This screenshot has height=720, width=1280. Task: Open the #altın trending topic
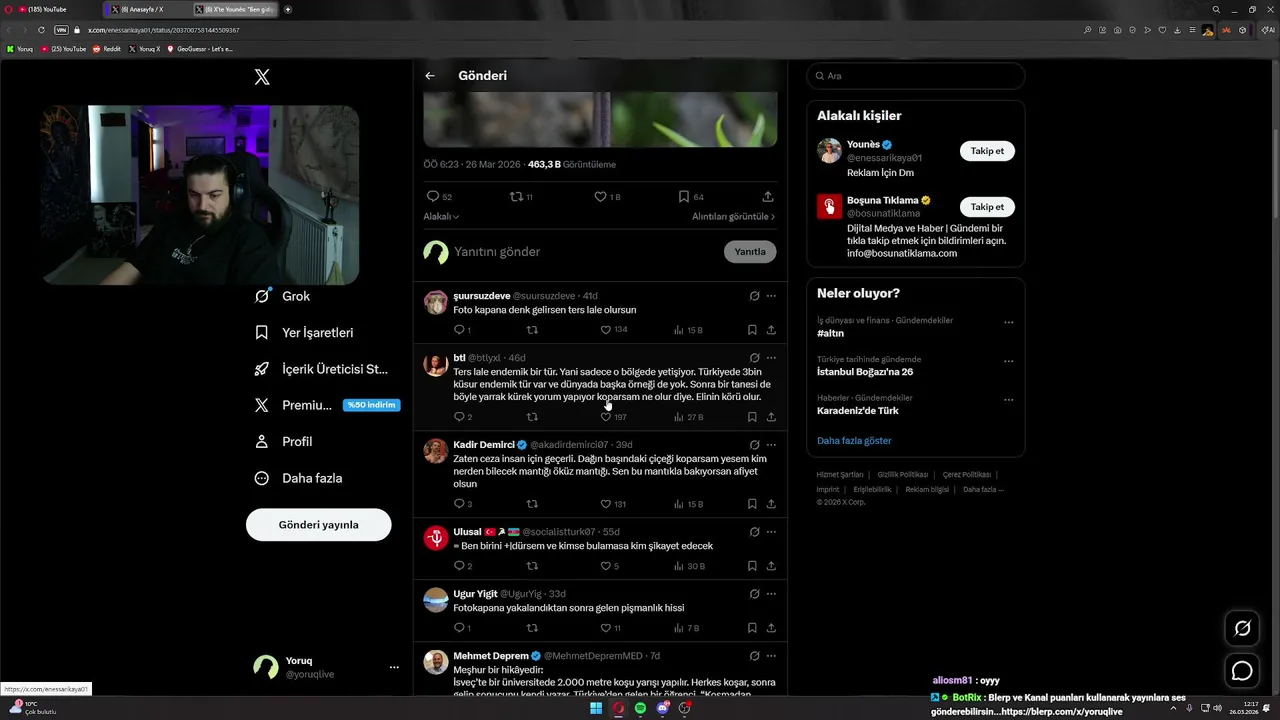tap(830, 334)
